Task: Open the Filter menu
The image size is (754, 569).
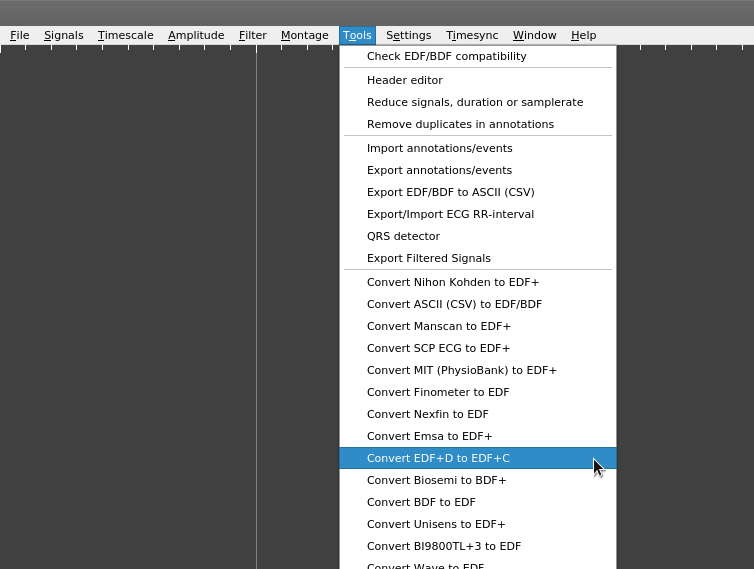Action: [252, 36]
